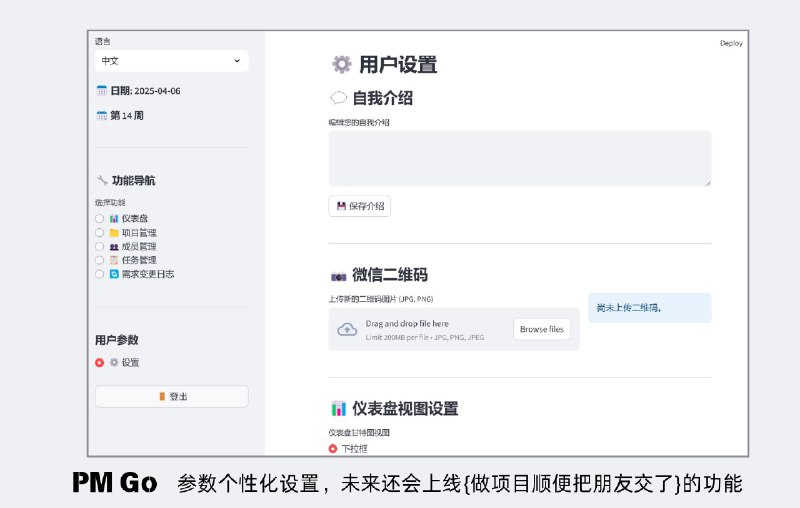Click the speech bubble icon beside 自我介绍
This screenshot has width=800, height=508.
(338, 97)
